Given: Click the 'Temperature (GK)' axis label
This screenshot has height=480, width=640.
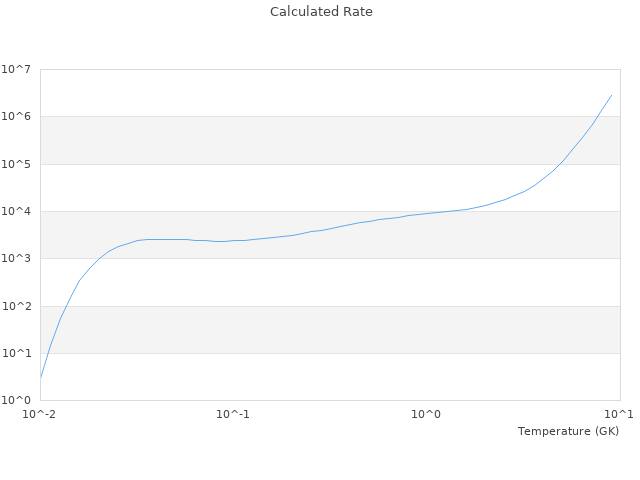Looking at the screenshot, I should click(568, 431).
